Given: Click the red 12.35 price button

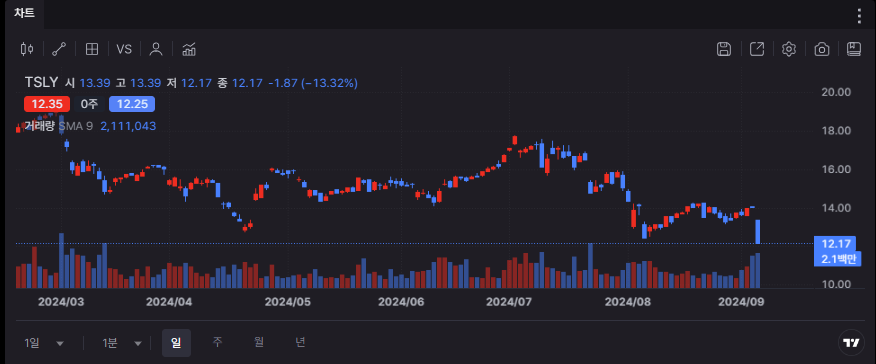Looking at the screenshot, I should pyautogui.click(x=47, y=104).
